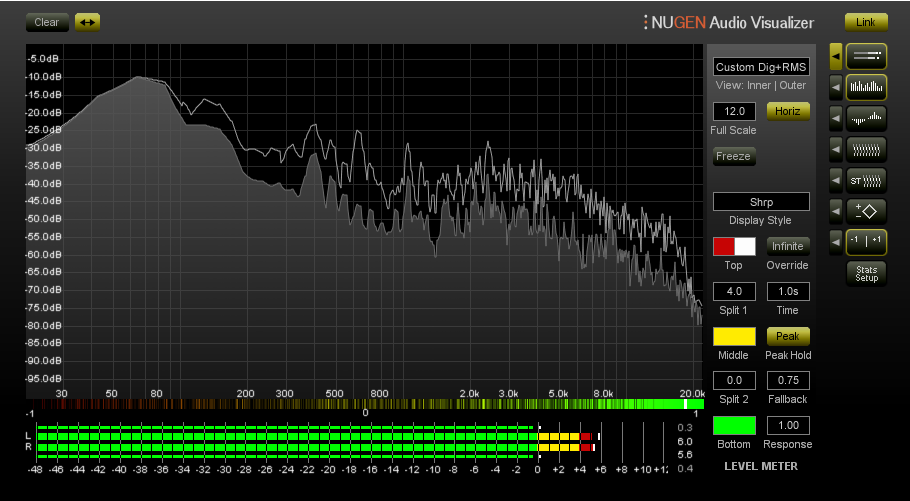Select the chevron-pattern spectrogram view icon
910x501 pixels.
[x=866, y=150]
